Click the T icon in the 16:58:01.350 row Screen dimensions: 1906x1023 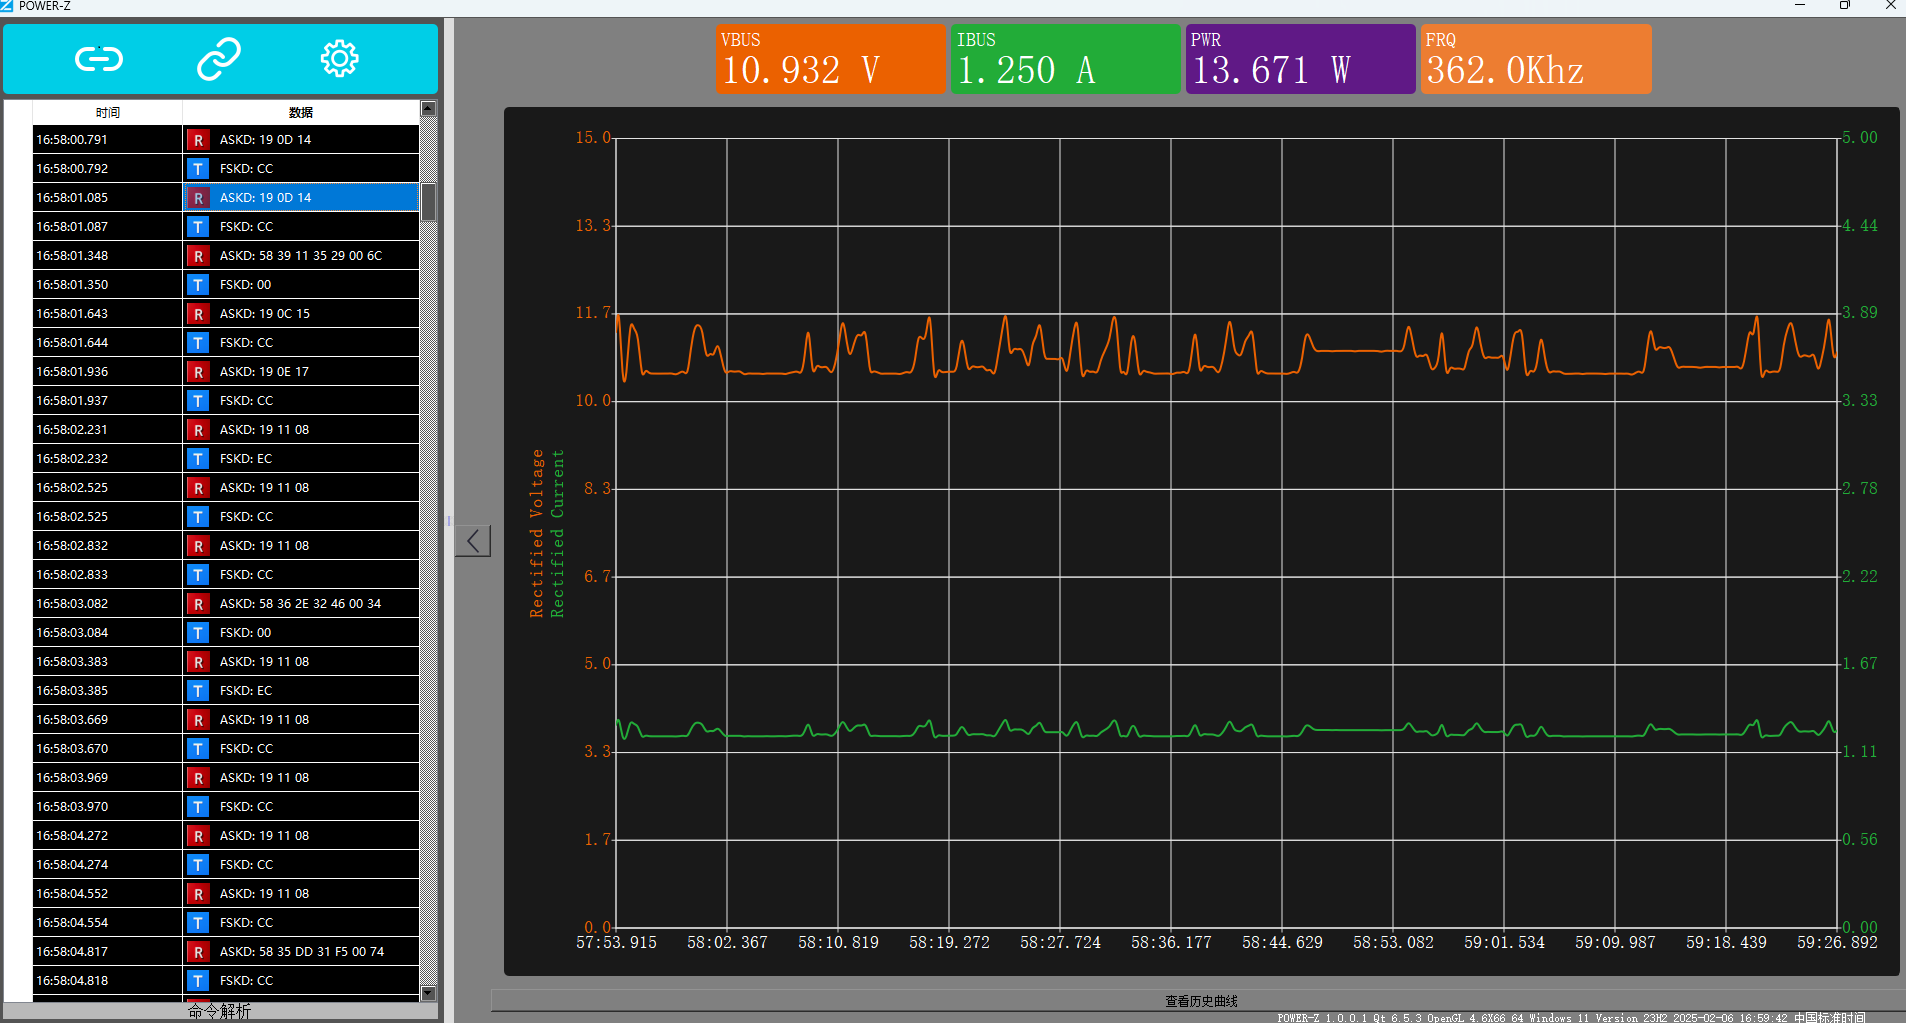tap(198, 285)
